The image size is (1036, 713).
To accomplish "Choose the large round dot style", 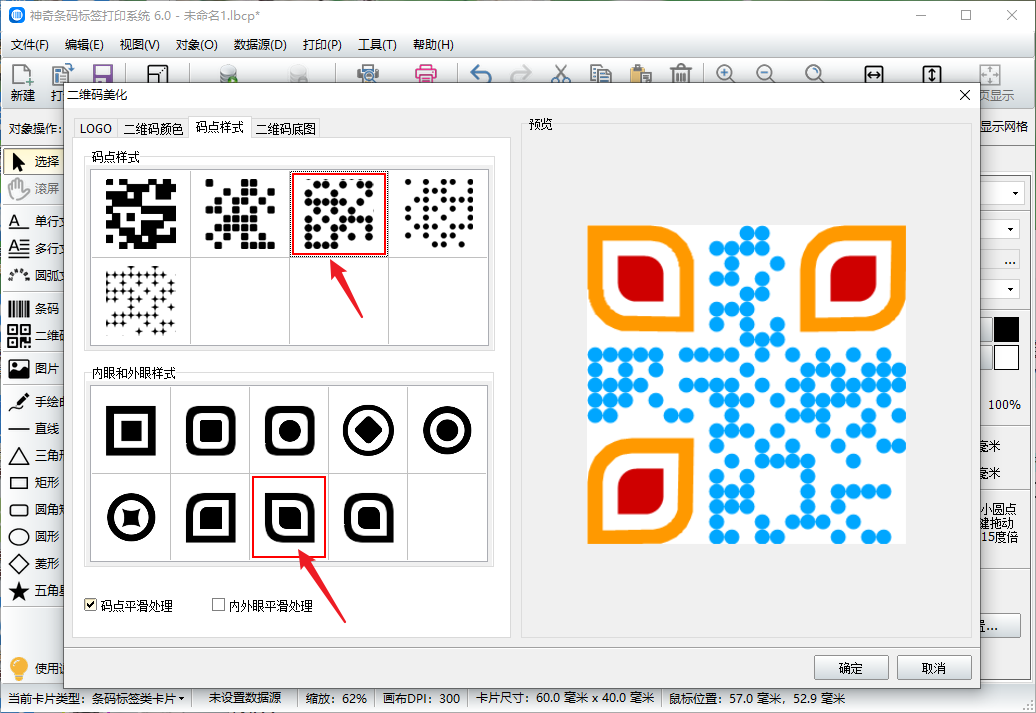I will click(x=339, y=213).
